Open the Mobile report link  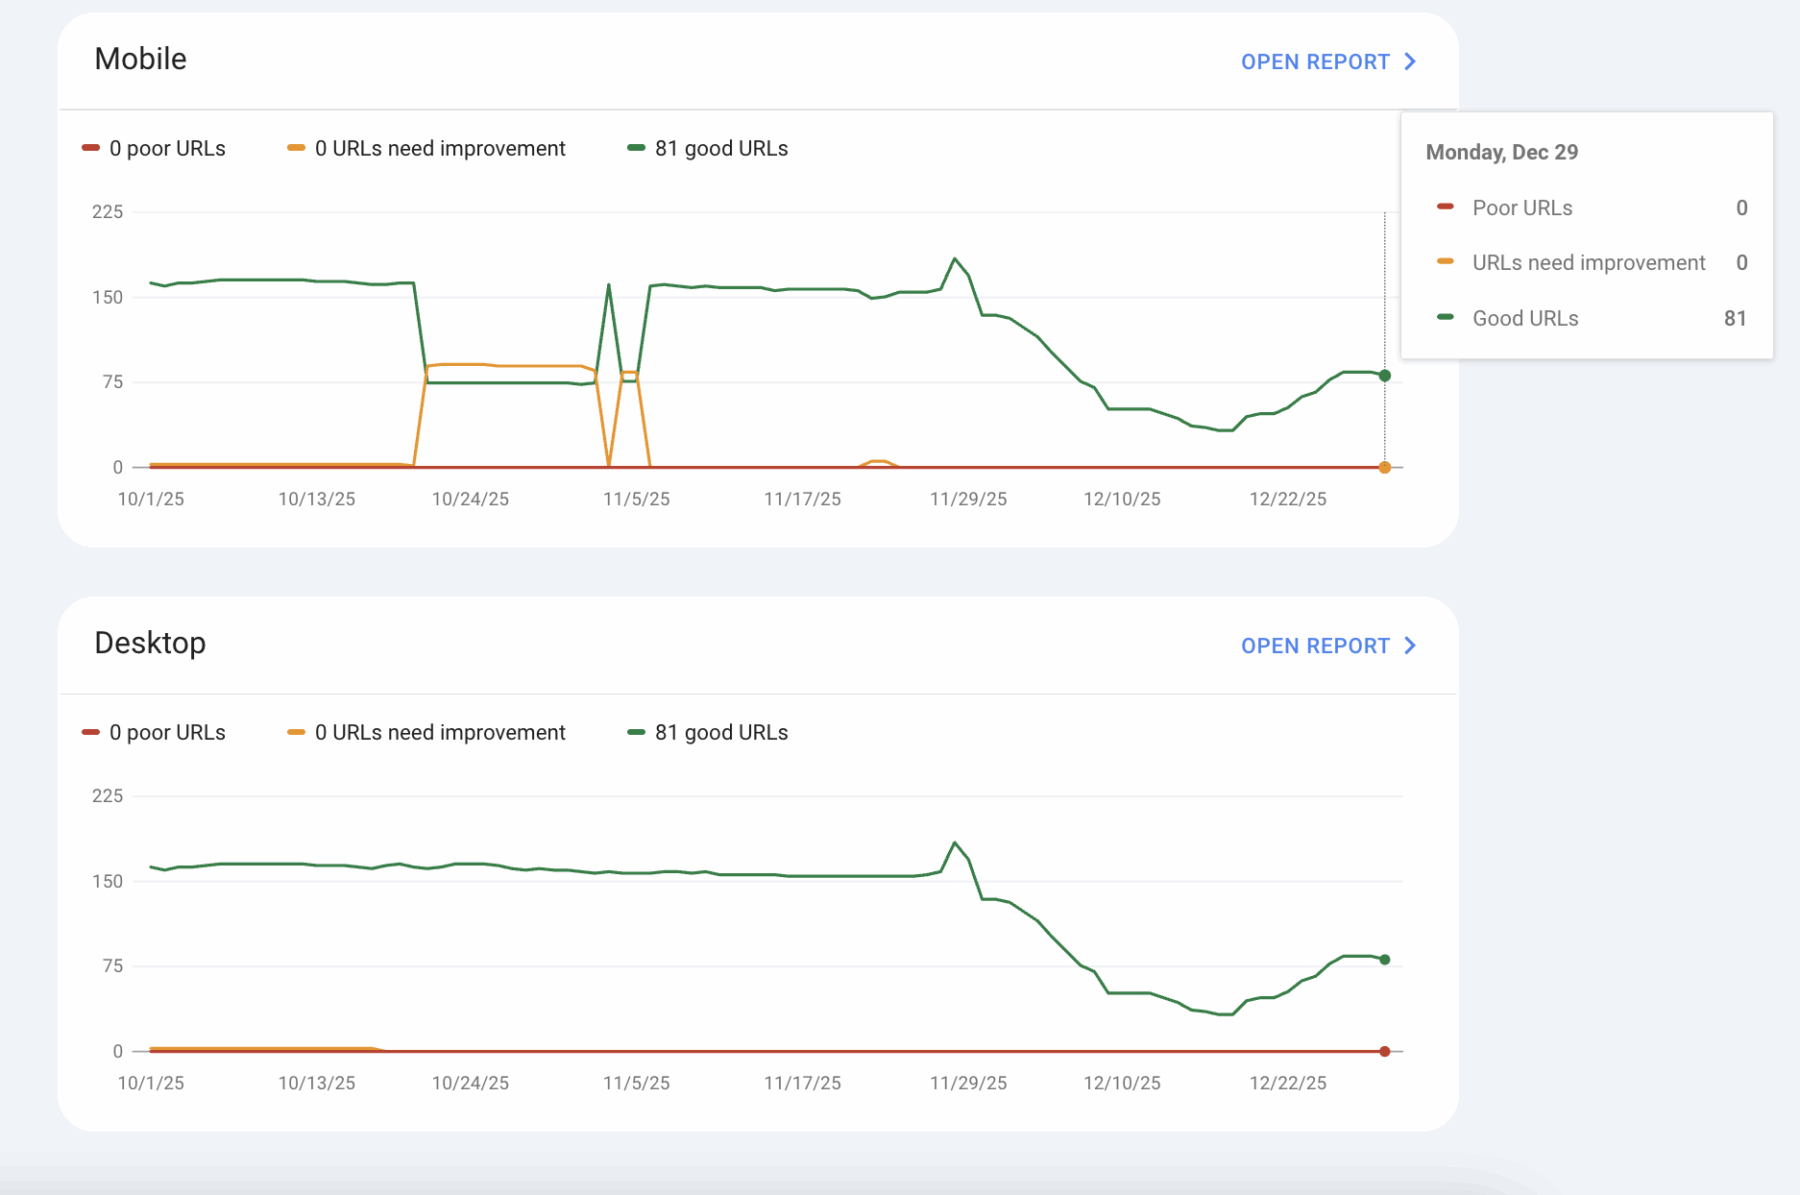pos(1314,62)
